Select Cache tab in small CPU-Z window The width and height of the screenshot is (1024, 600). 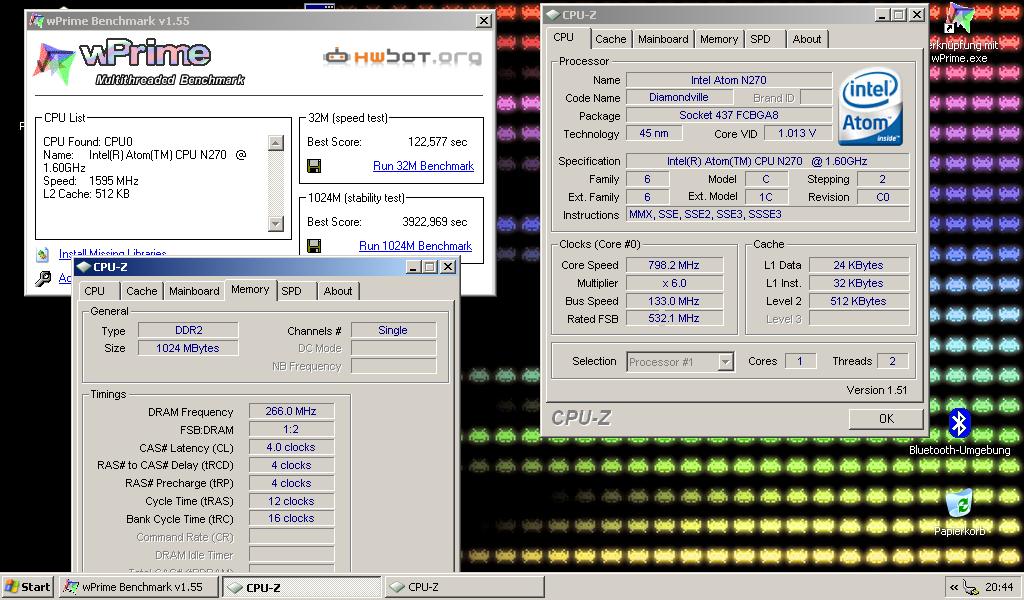coord(142,291)
